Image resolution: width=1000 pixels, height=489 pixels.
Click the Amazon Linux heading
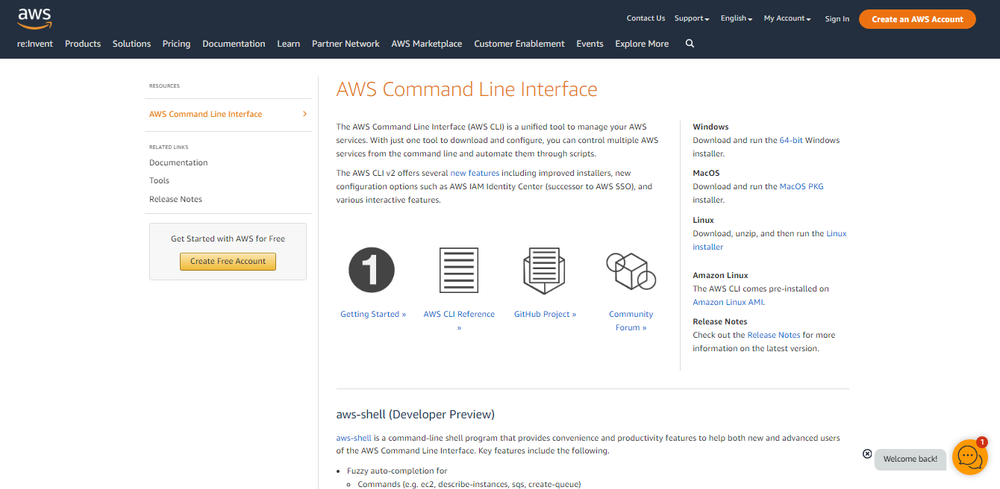[x=720, y=275]
